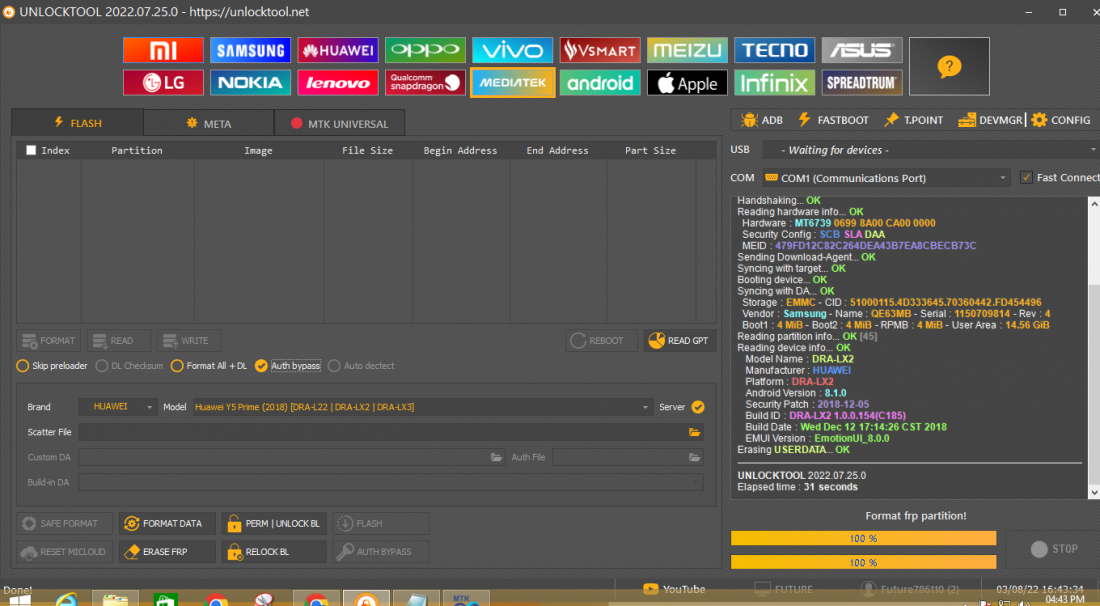Image resolution: width=1100 pixels, height=606 pixels.
Task: Open the USB Waiting for devices dropdown
Action: tap(930, 150)
